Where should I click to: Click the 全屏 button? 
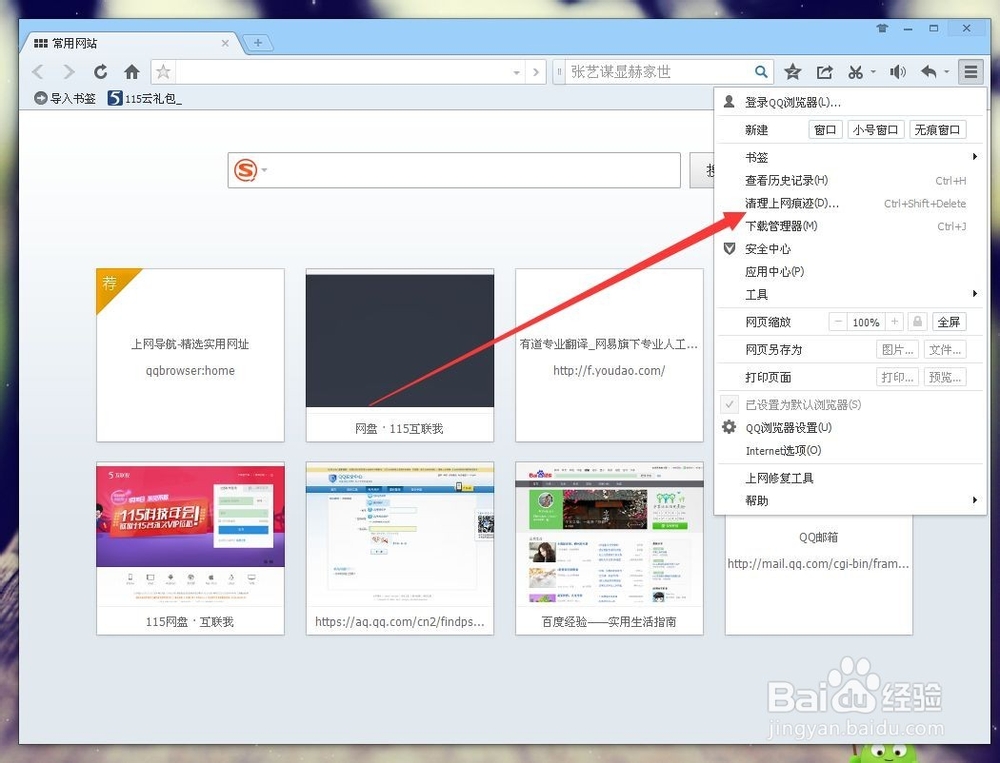(948, 322)
